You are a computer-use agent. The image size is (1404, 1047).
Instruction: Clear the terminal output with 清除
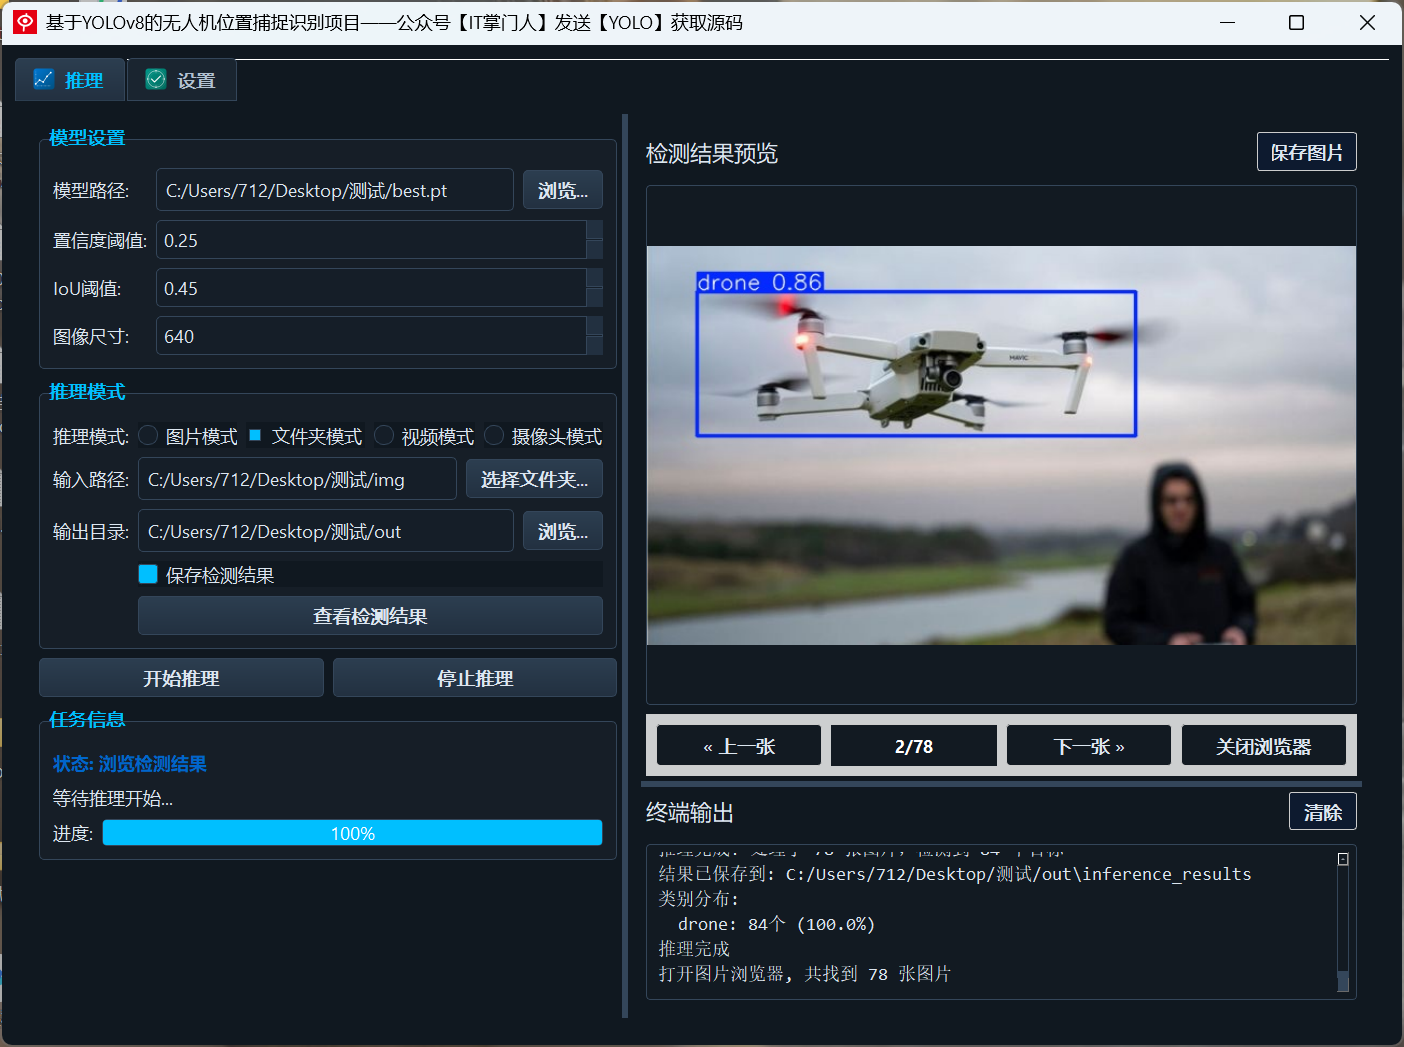pos(1322,812)
